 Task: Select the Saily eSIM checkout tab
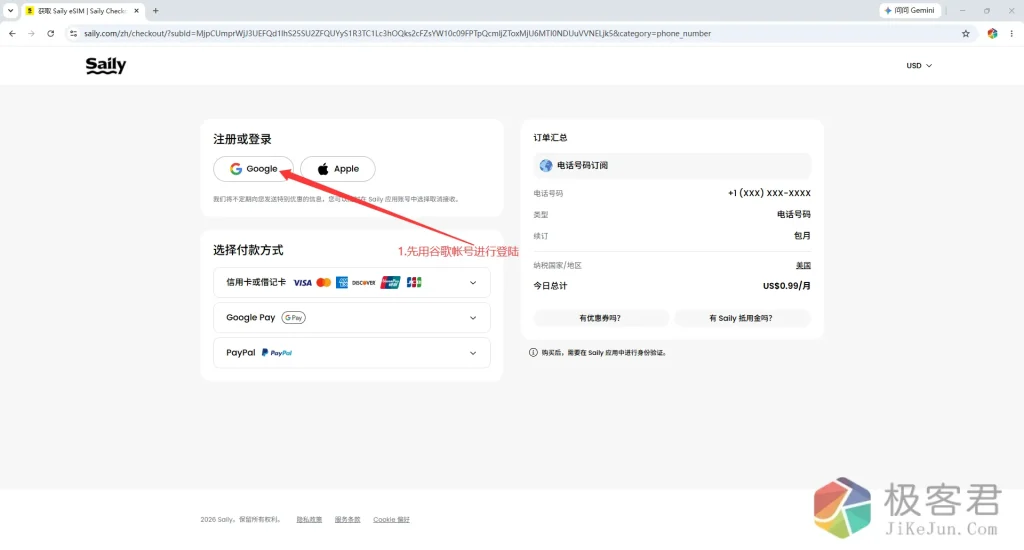[82, 11]
